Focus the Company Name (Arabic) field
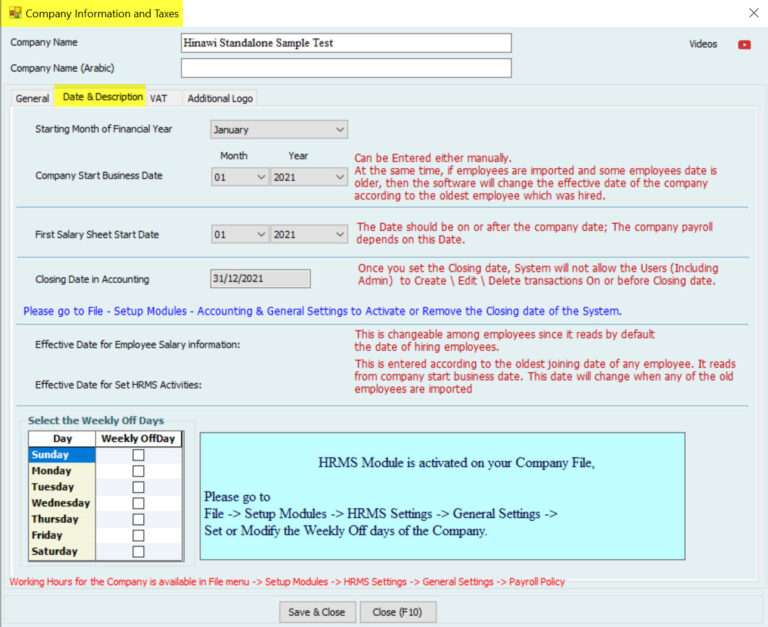The height and width of the screenshot is (627, 768). coord(345,68)
